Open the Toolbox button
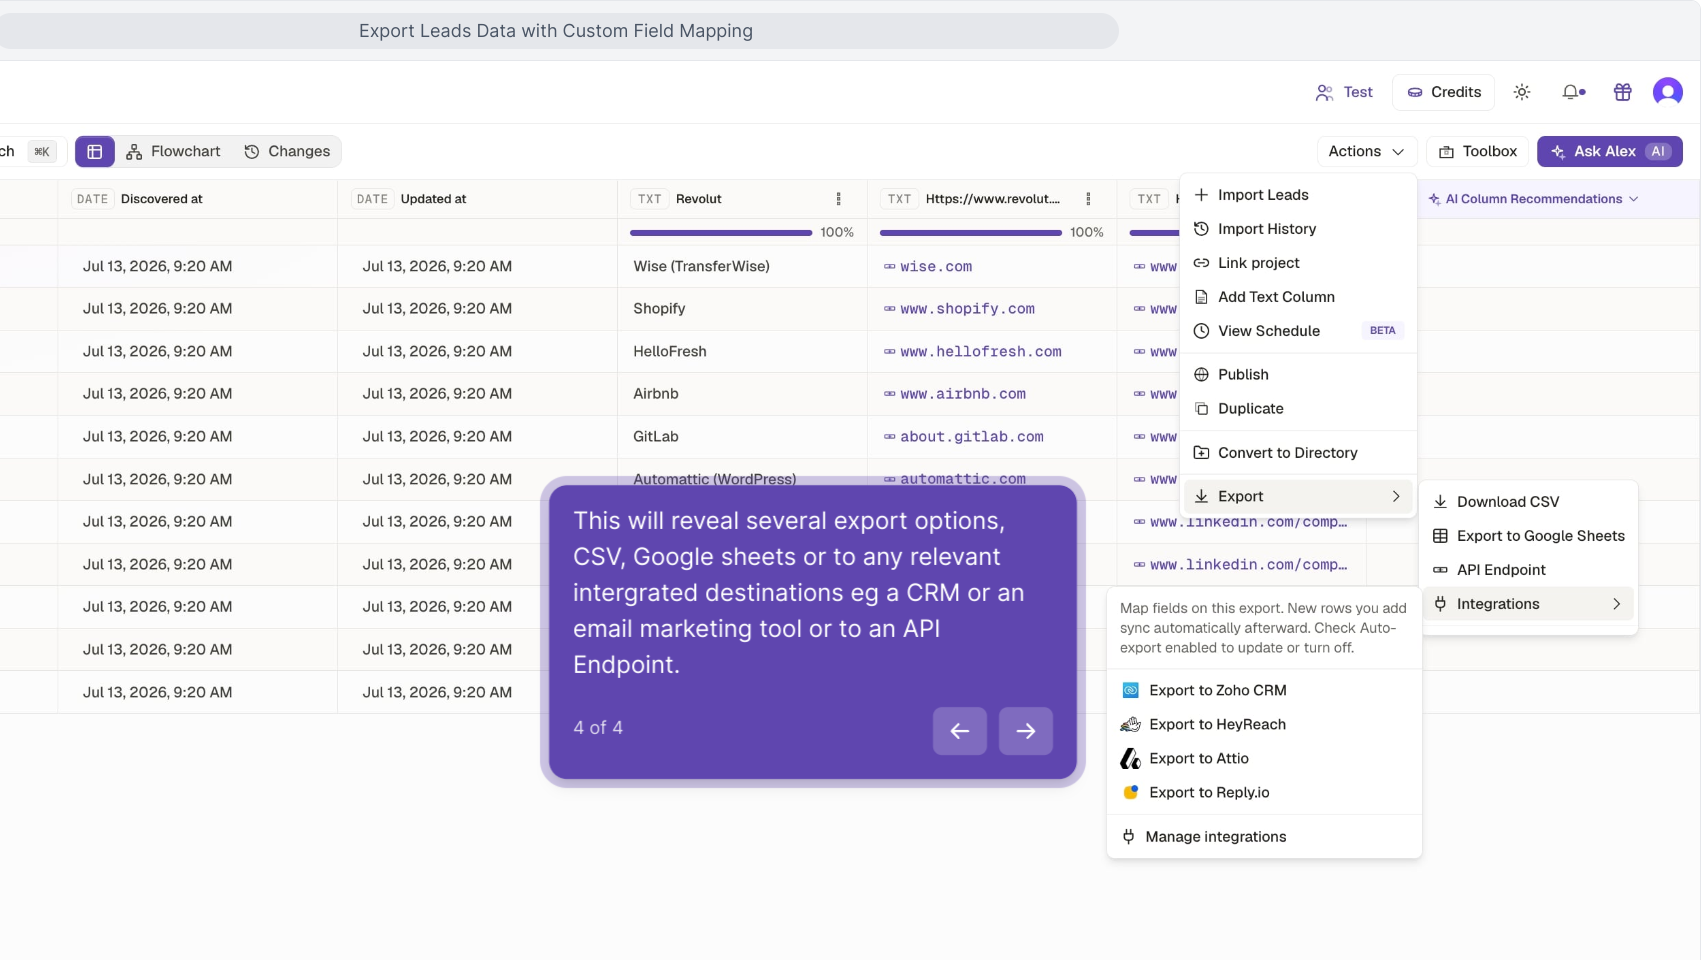The image size is (1702, 960). pos(1478,151)
